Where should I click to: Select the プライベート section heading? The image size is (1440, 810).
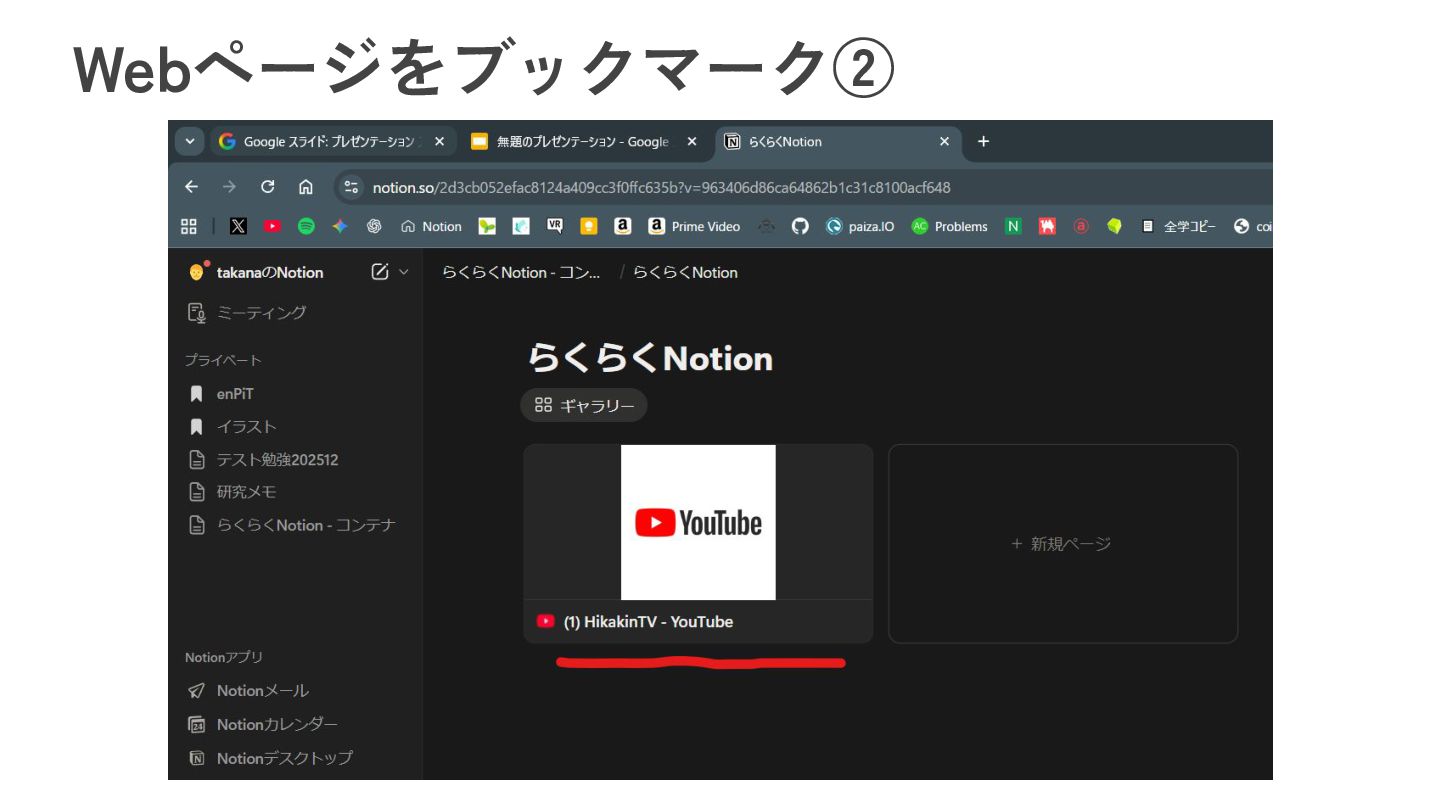[x=223, y=360]
